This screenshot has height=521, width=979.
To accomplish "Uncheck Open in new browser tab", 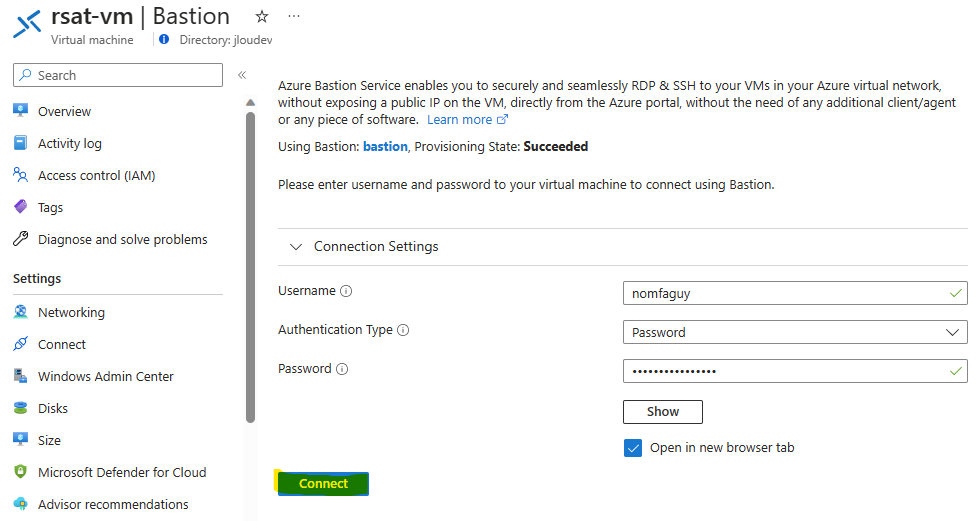I will pyautogui.click(x=632, y=448).
